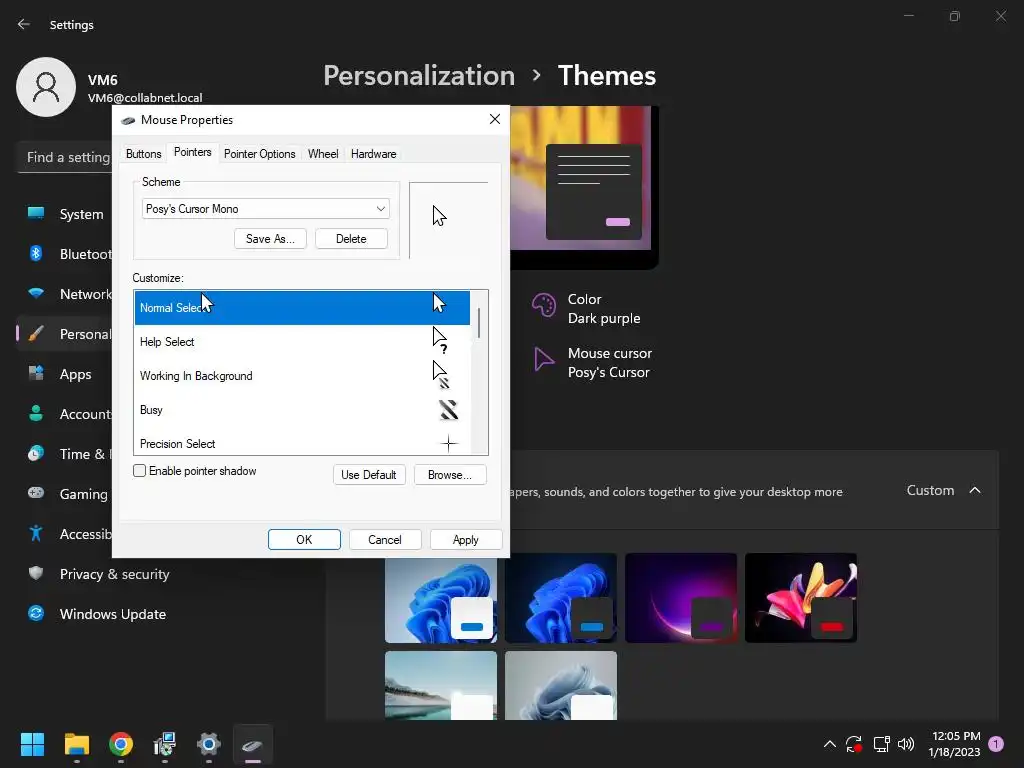Click the Privacy & security shield icon
1024x768 pixels.
(x=36, y=573)
